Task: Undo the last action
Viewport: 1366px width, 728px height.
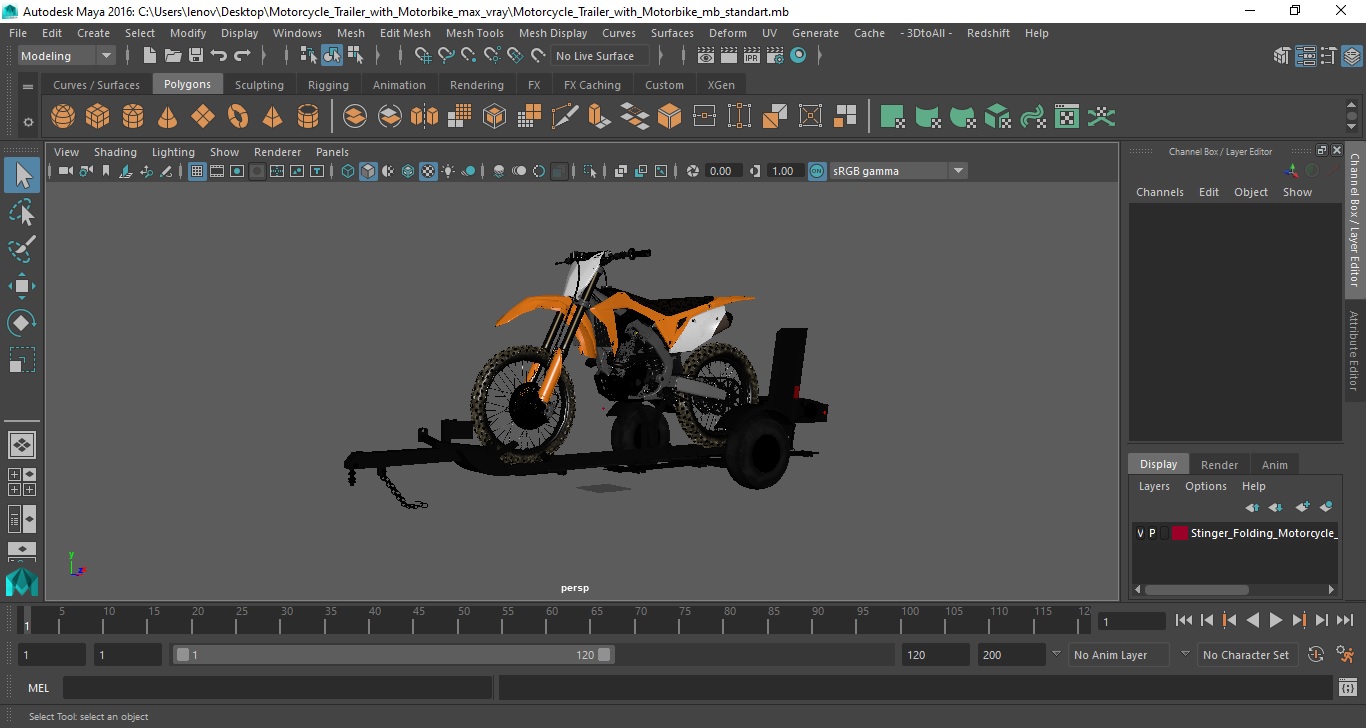Action: tap(219, 56)
